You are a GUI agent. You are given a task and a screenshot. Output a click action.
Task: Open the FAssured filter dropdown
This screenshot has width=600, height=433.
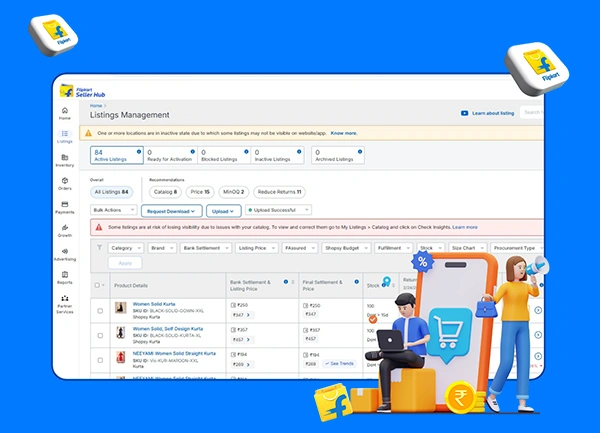click(x=300, y=248)
